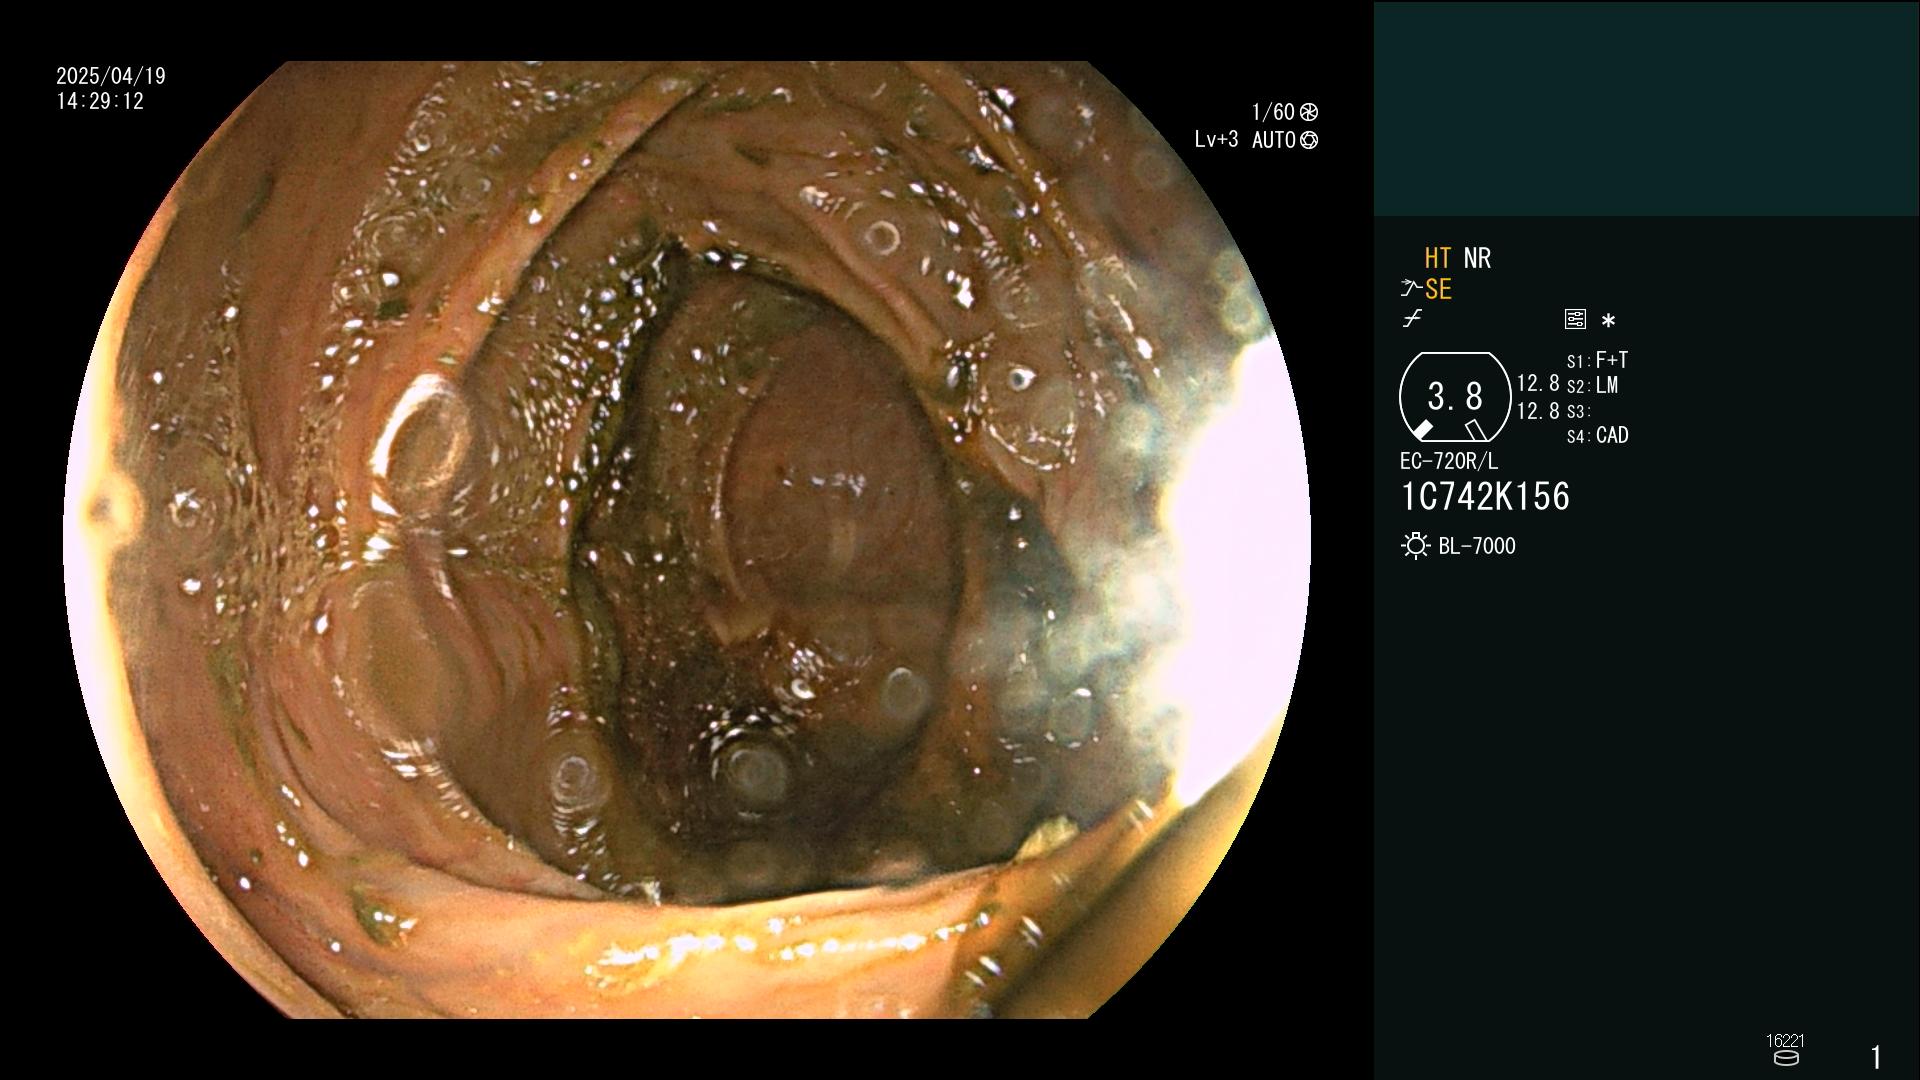Viewport: 1920px width, 1080px height.
Task: Select the empty S3: switch assignment
Action: click(1578, 412)
